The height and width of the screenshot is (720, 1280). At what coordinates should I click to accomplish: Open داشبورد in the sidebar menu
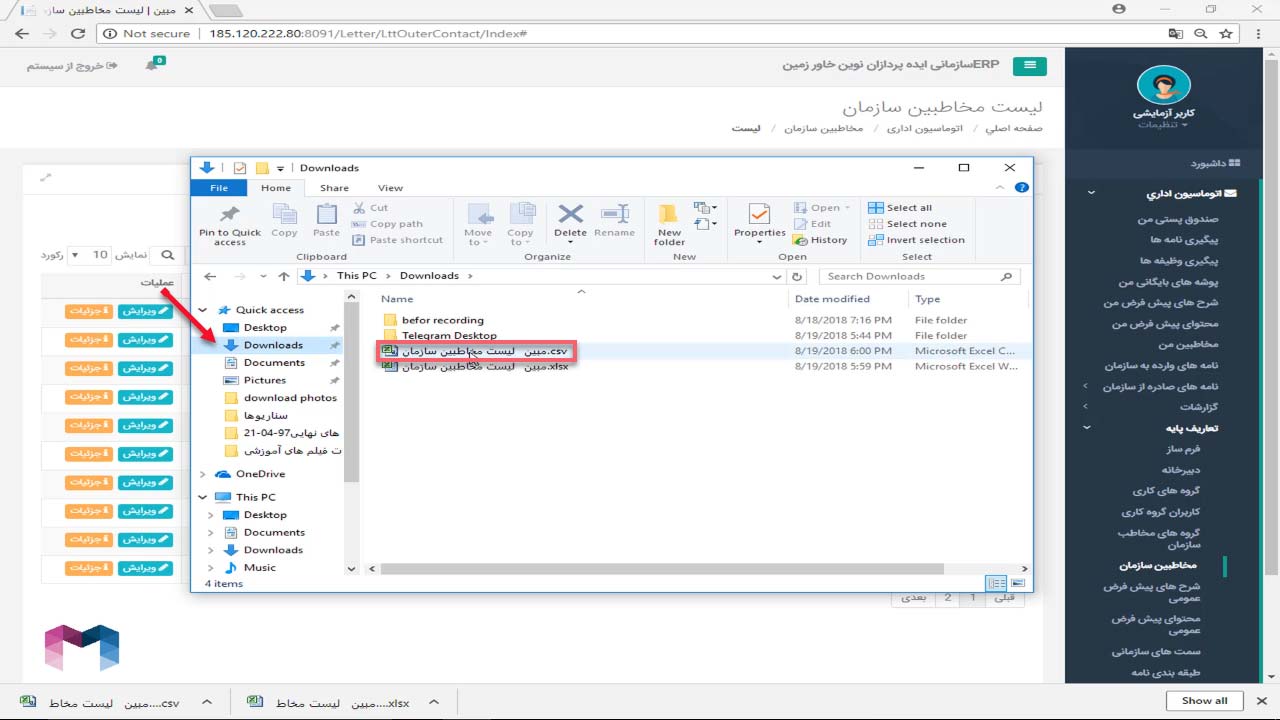[1215, 163]
